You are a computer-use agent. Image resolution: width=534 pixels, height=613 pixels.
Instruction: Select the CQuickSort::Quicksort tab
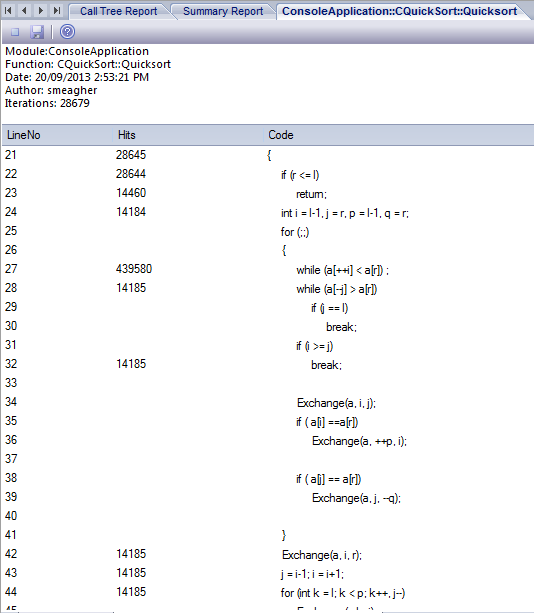pyautogui.click(x=400, y=11)
